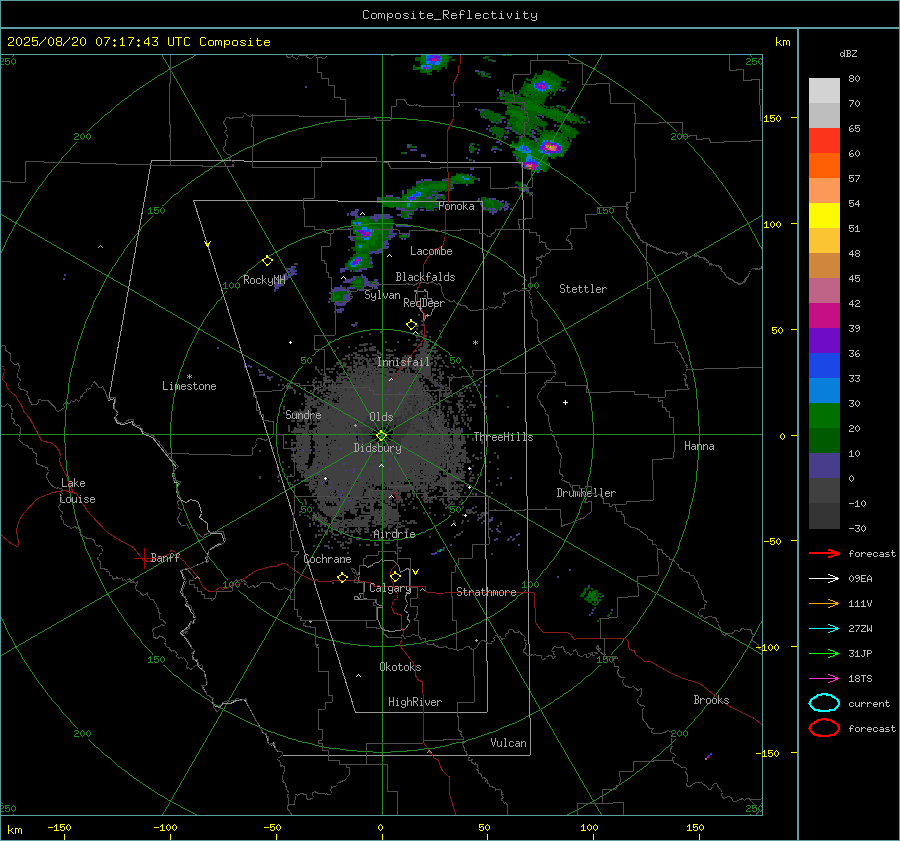
Task: Choose the green 31JP arrow legend icon
Action: [824, 653]
